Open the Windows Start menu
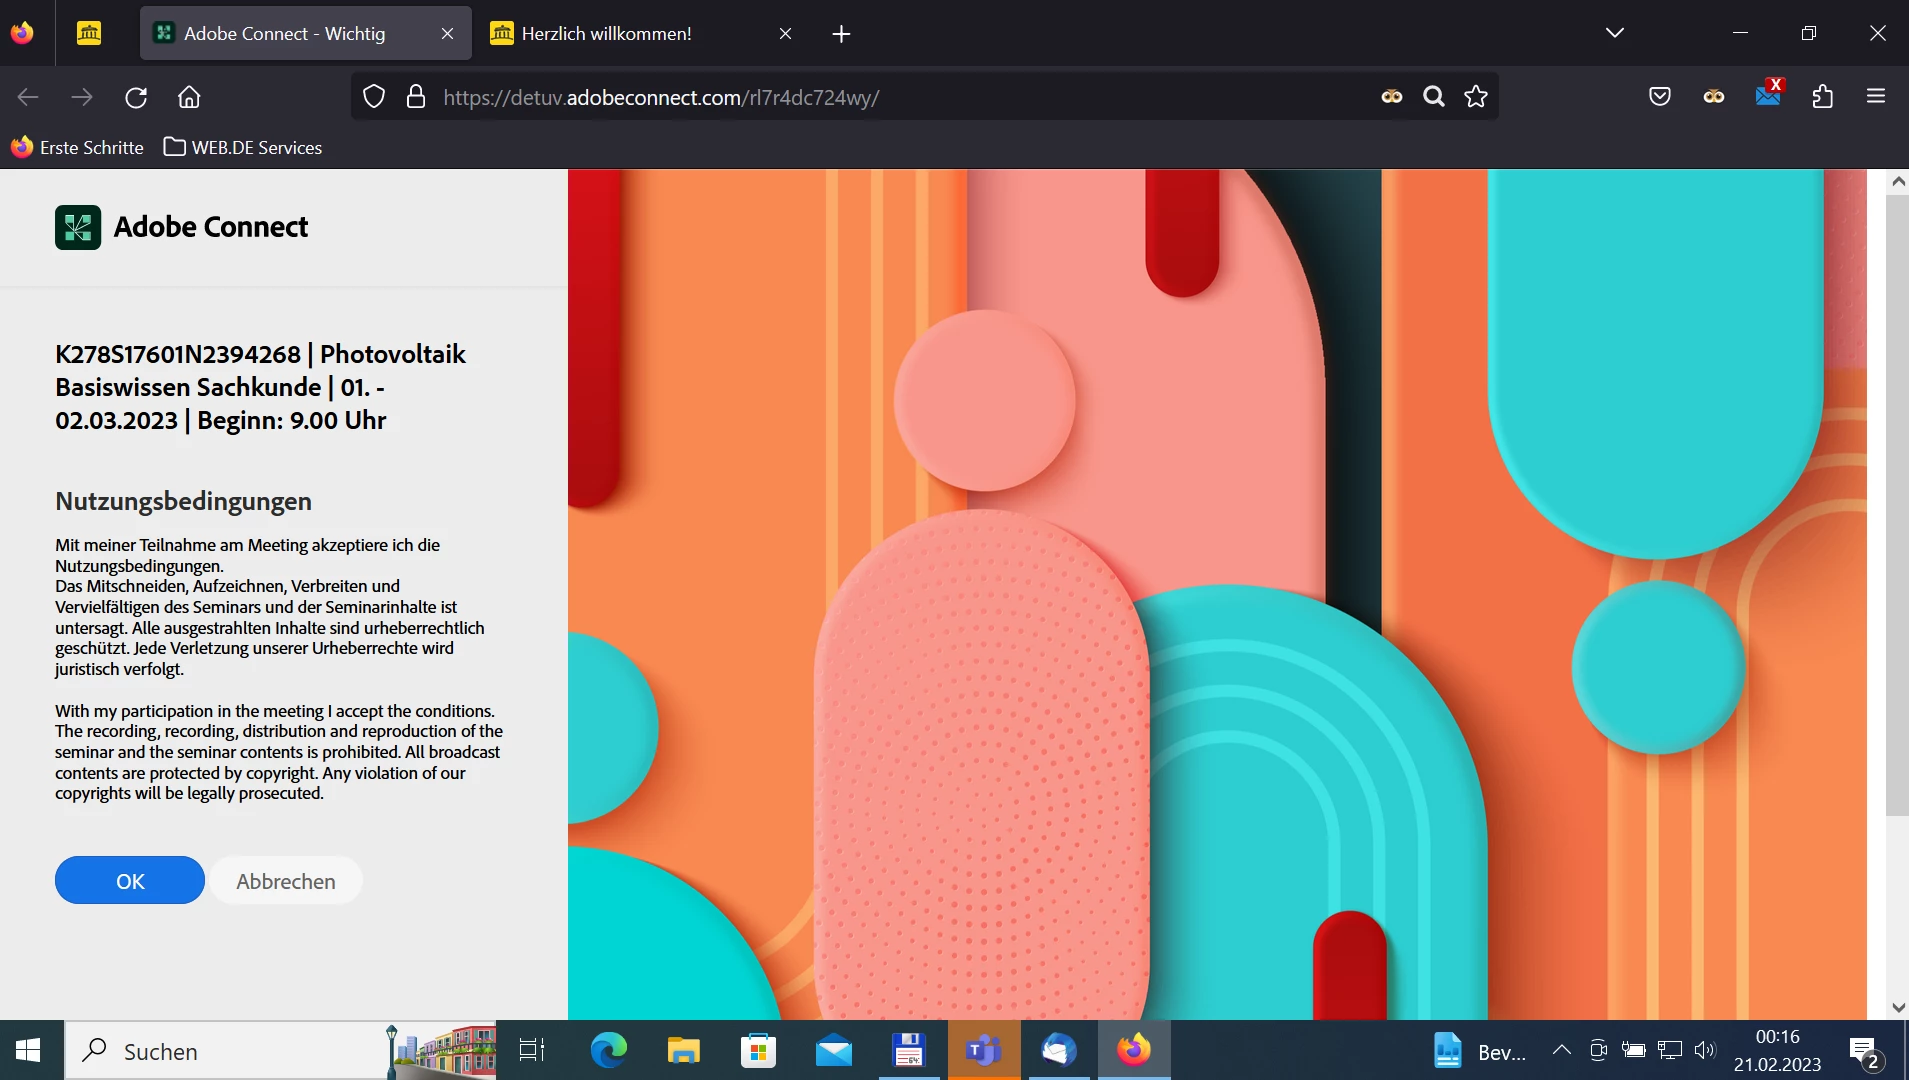This screenshot has width=1909, height=1080. coord(28,1050)
